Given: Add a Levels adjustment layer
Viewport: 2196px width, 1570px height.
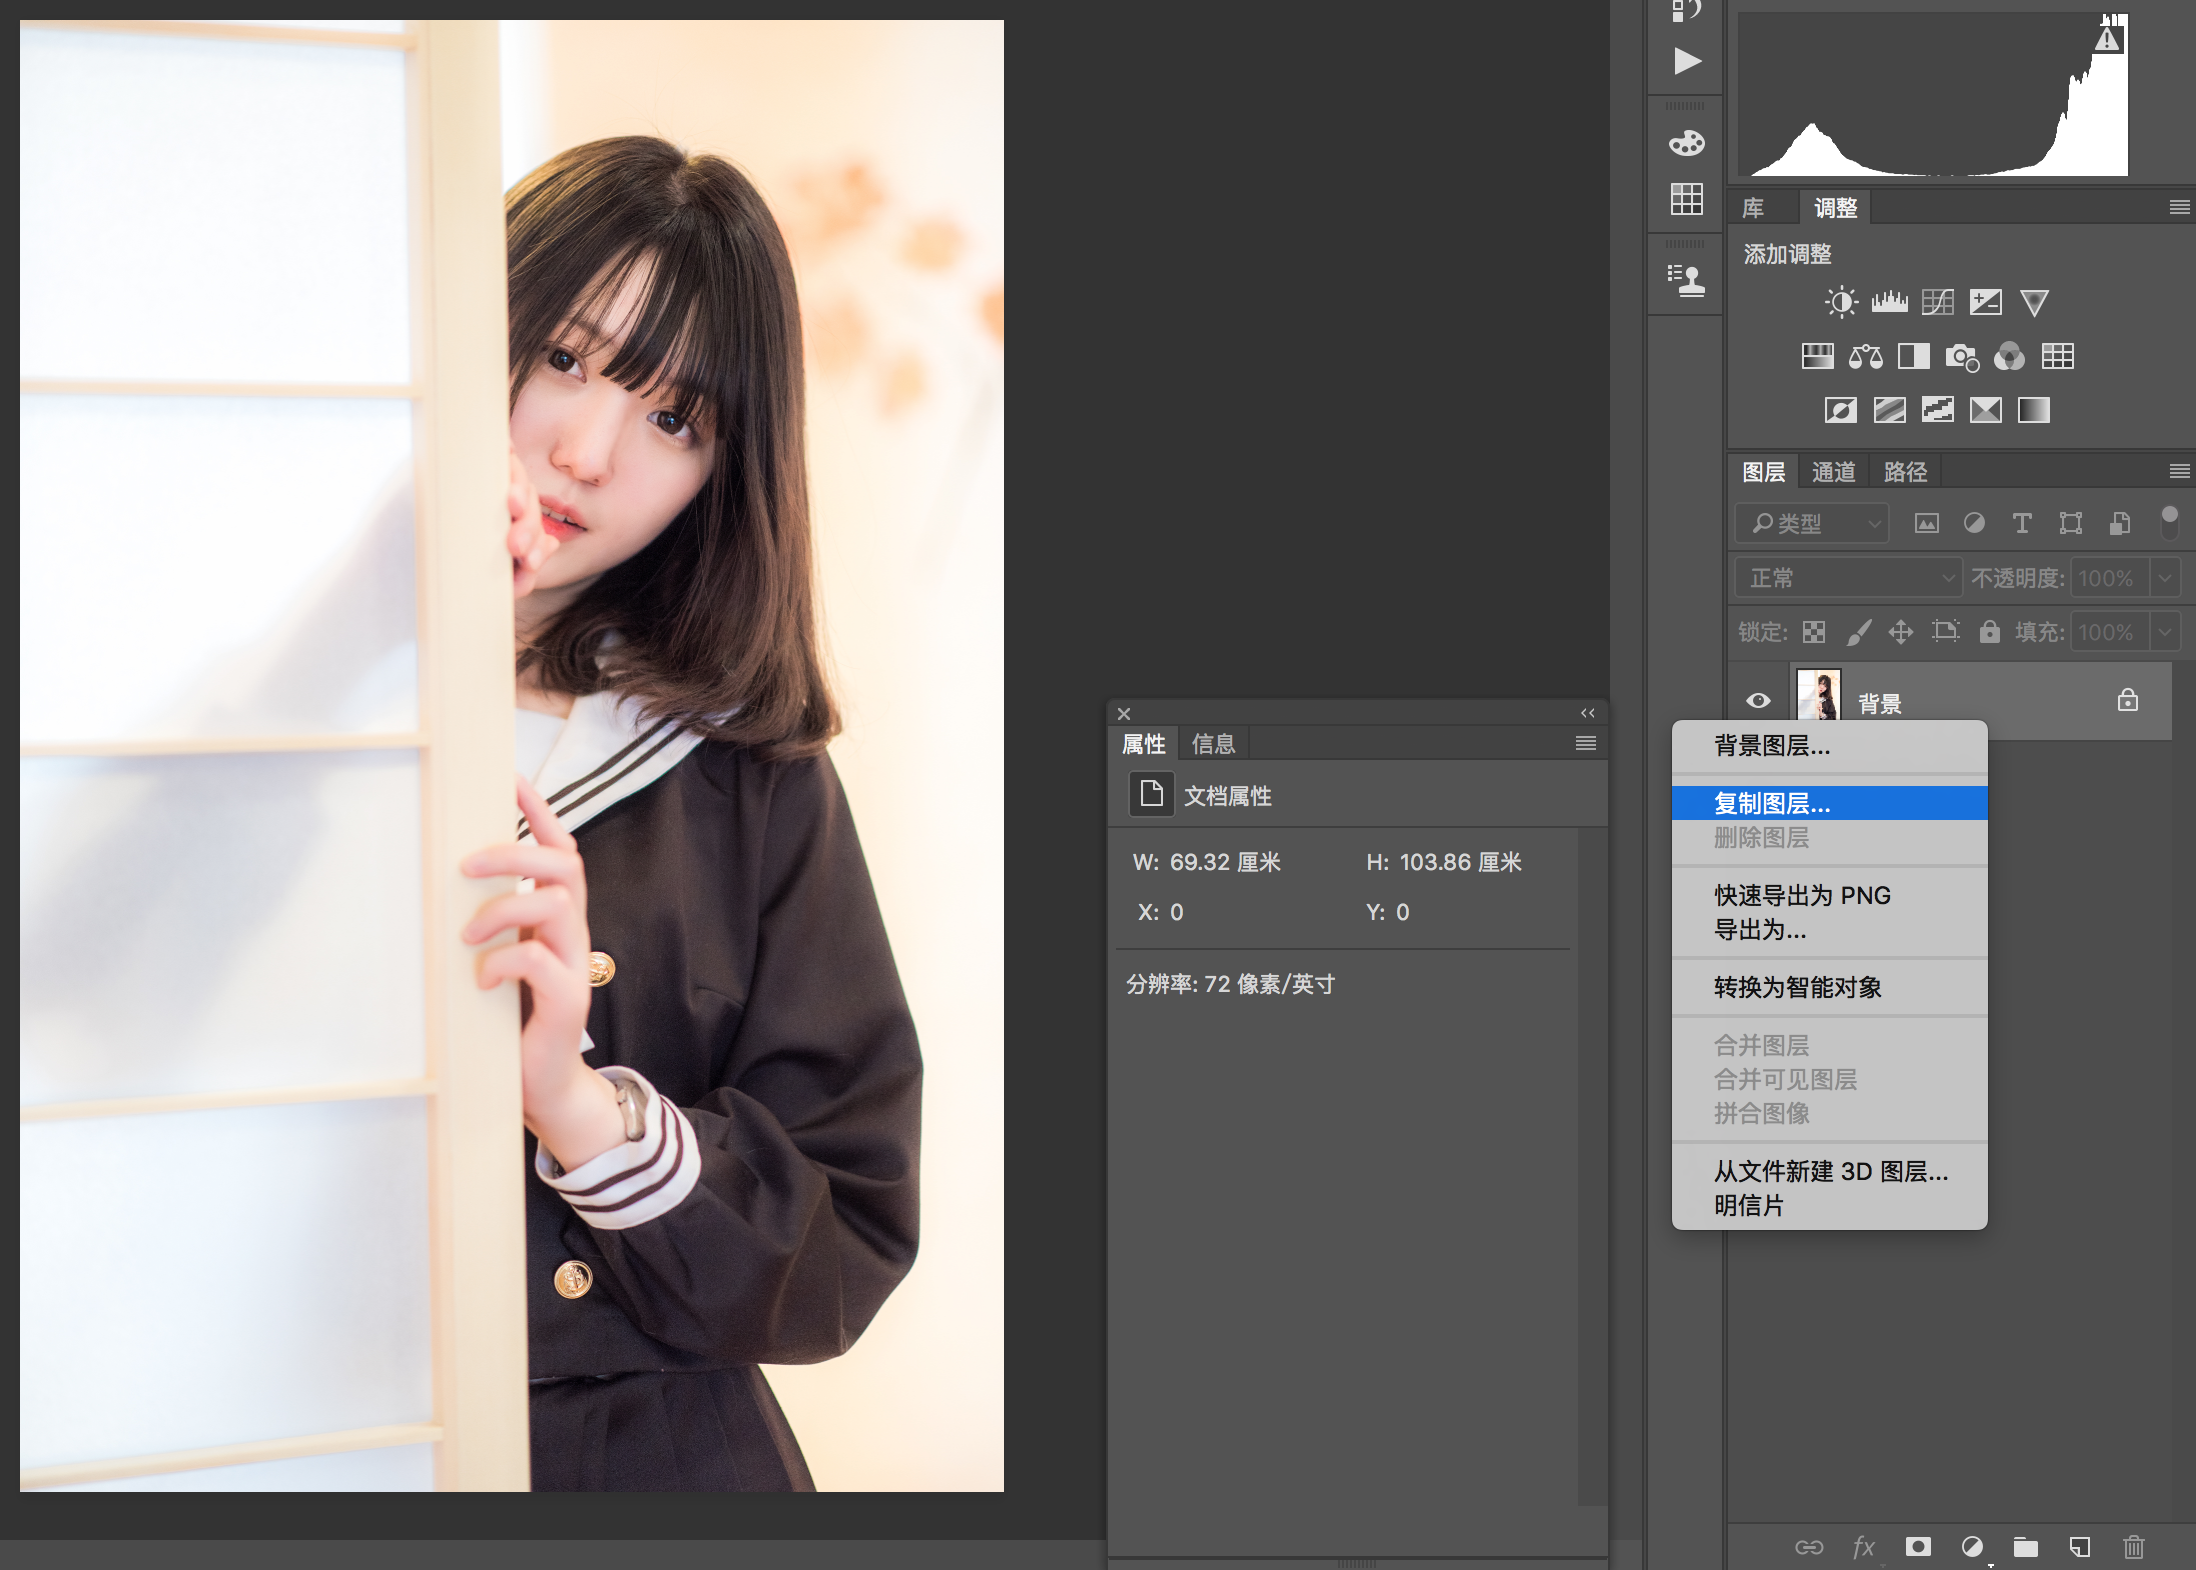Looking at the screenshot, I should coord(1889,302).
